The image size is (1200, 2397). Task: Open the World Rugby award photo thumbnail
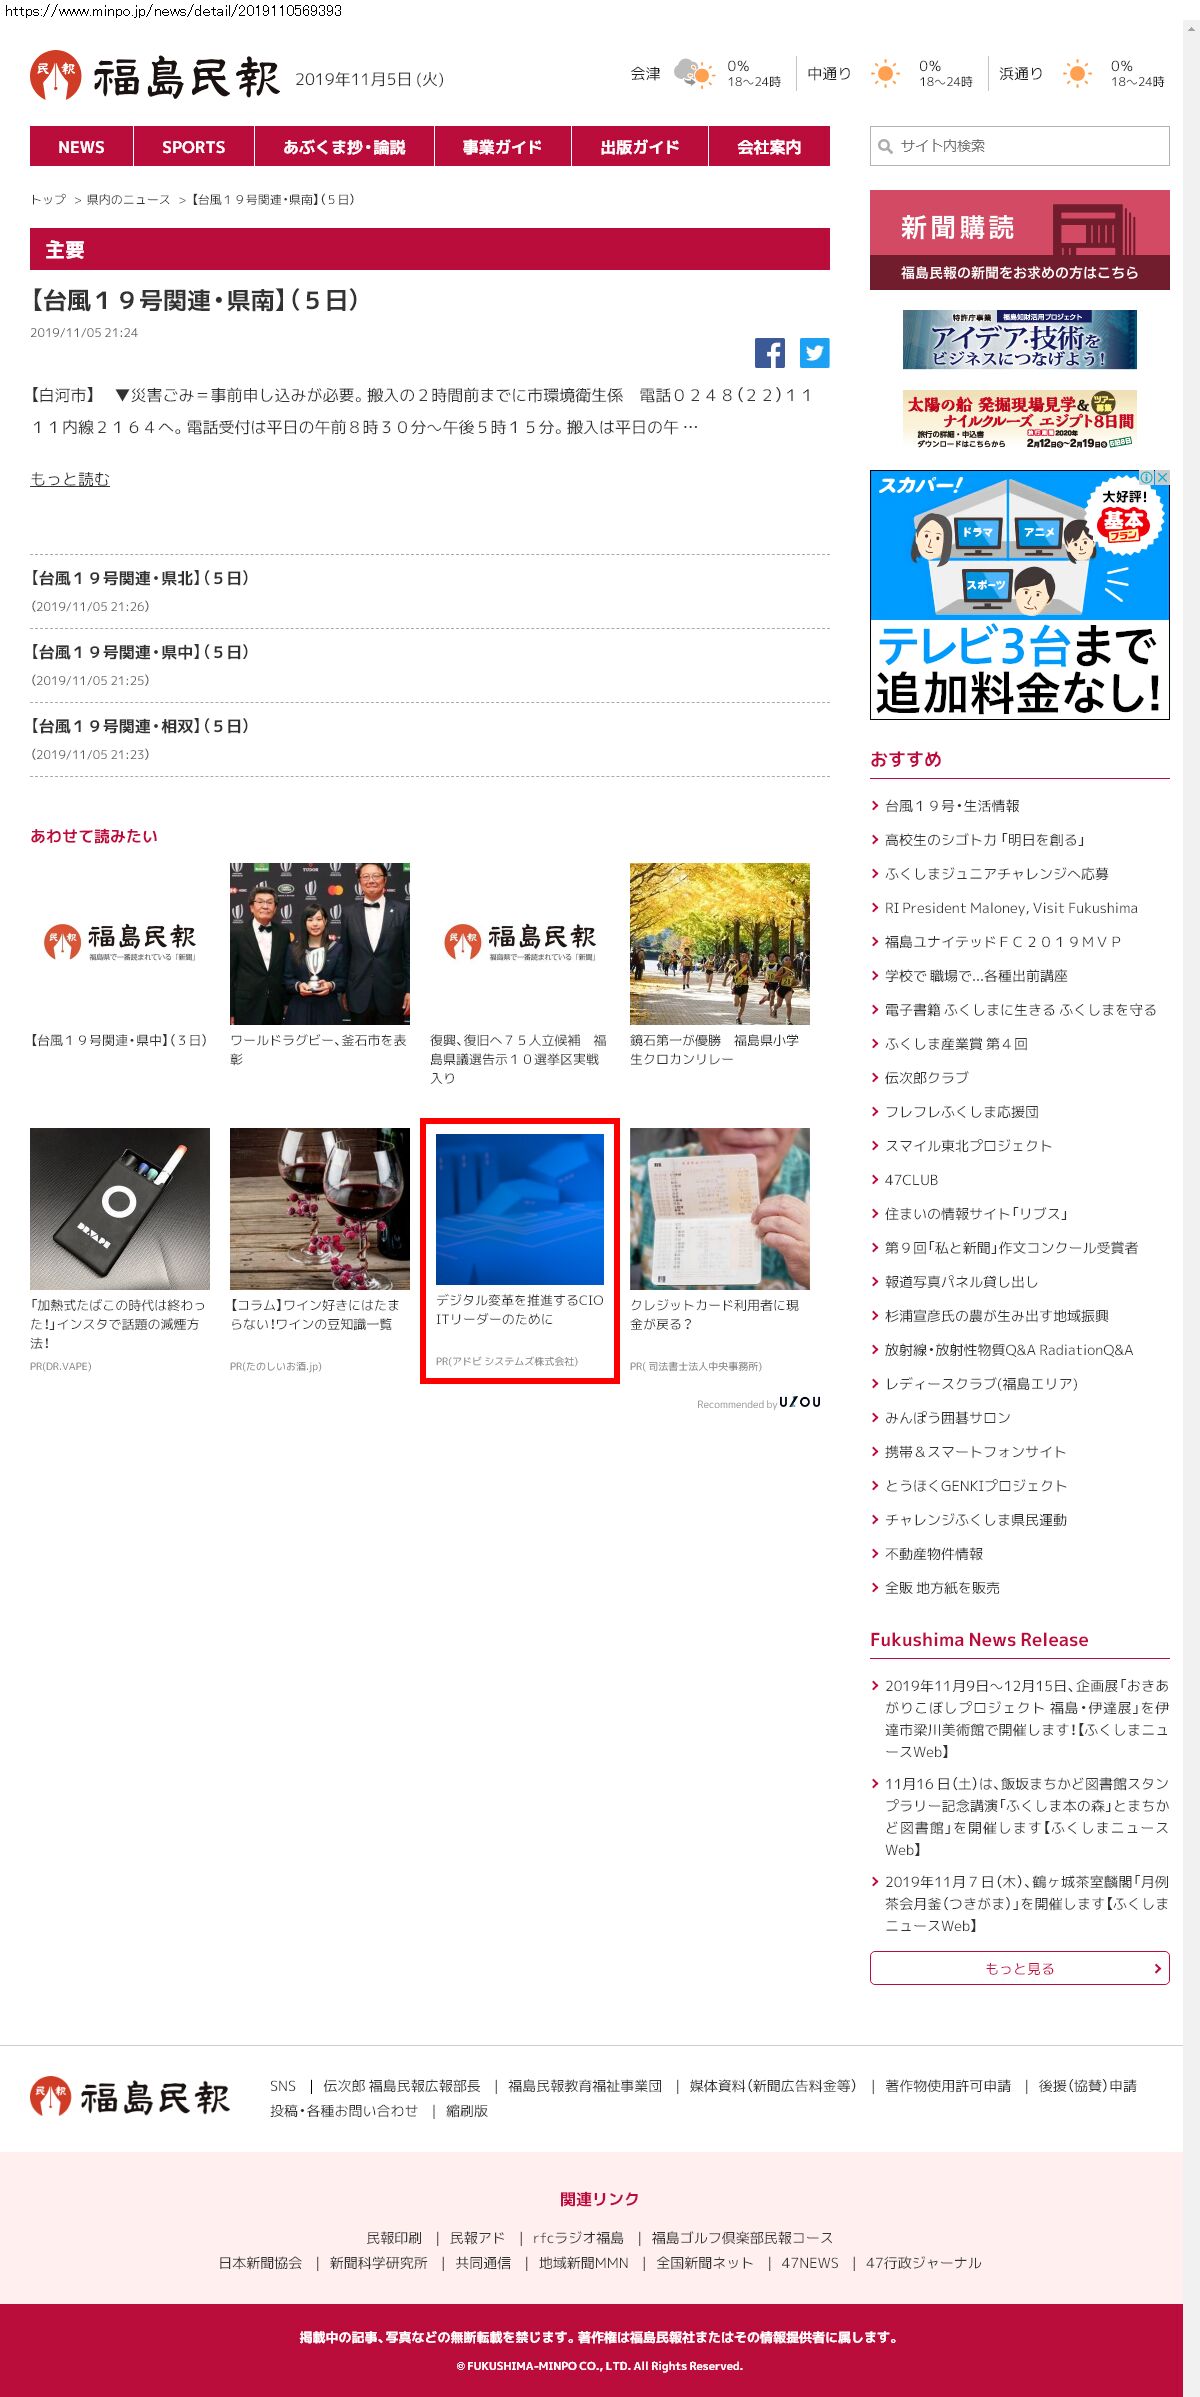[x=319, y=943]
